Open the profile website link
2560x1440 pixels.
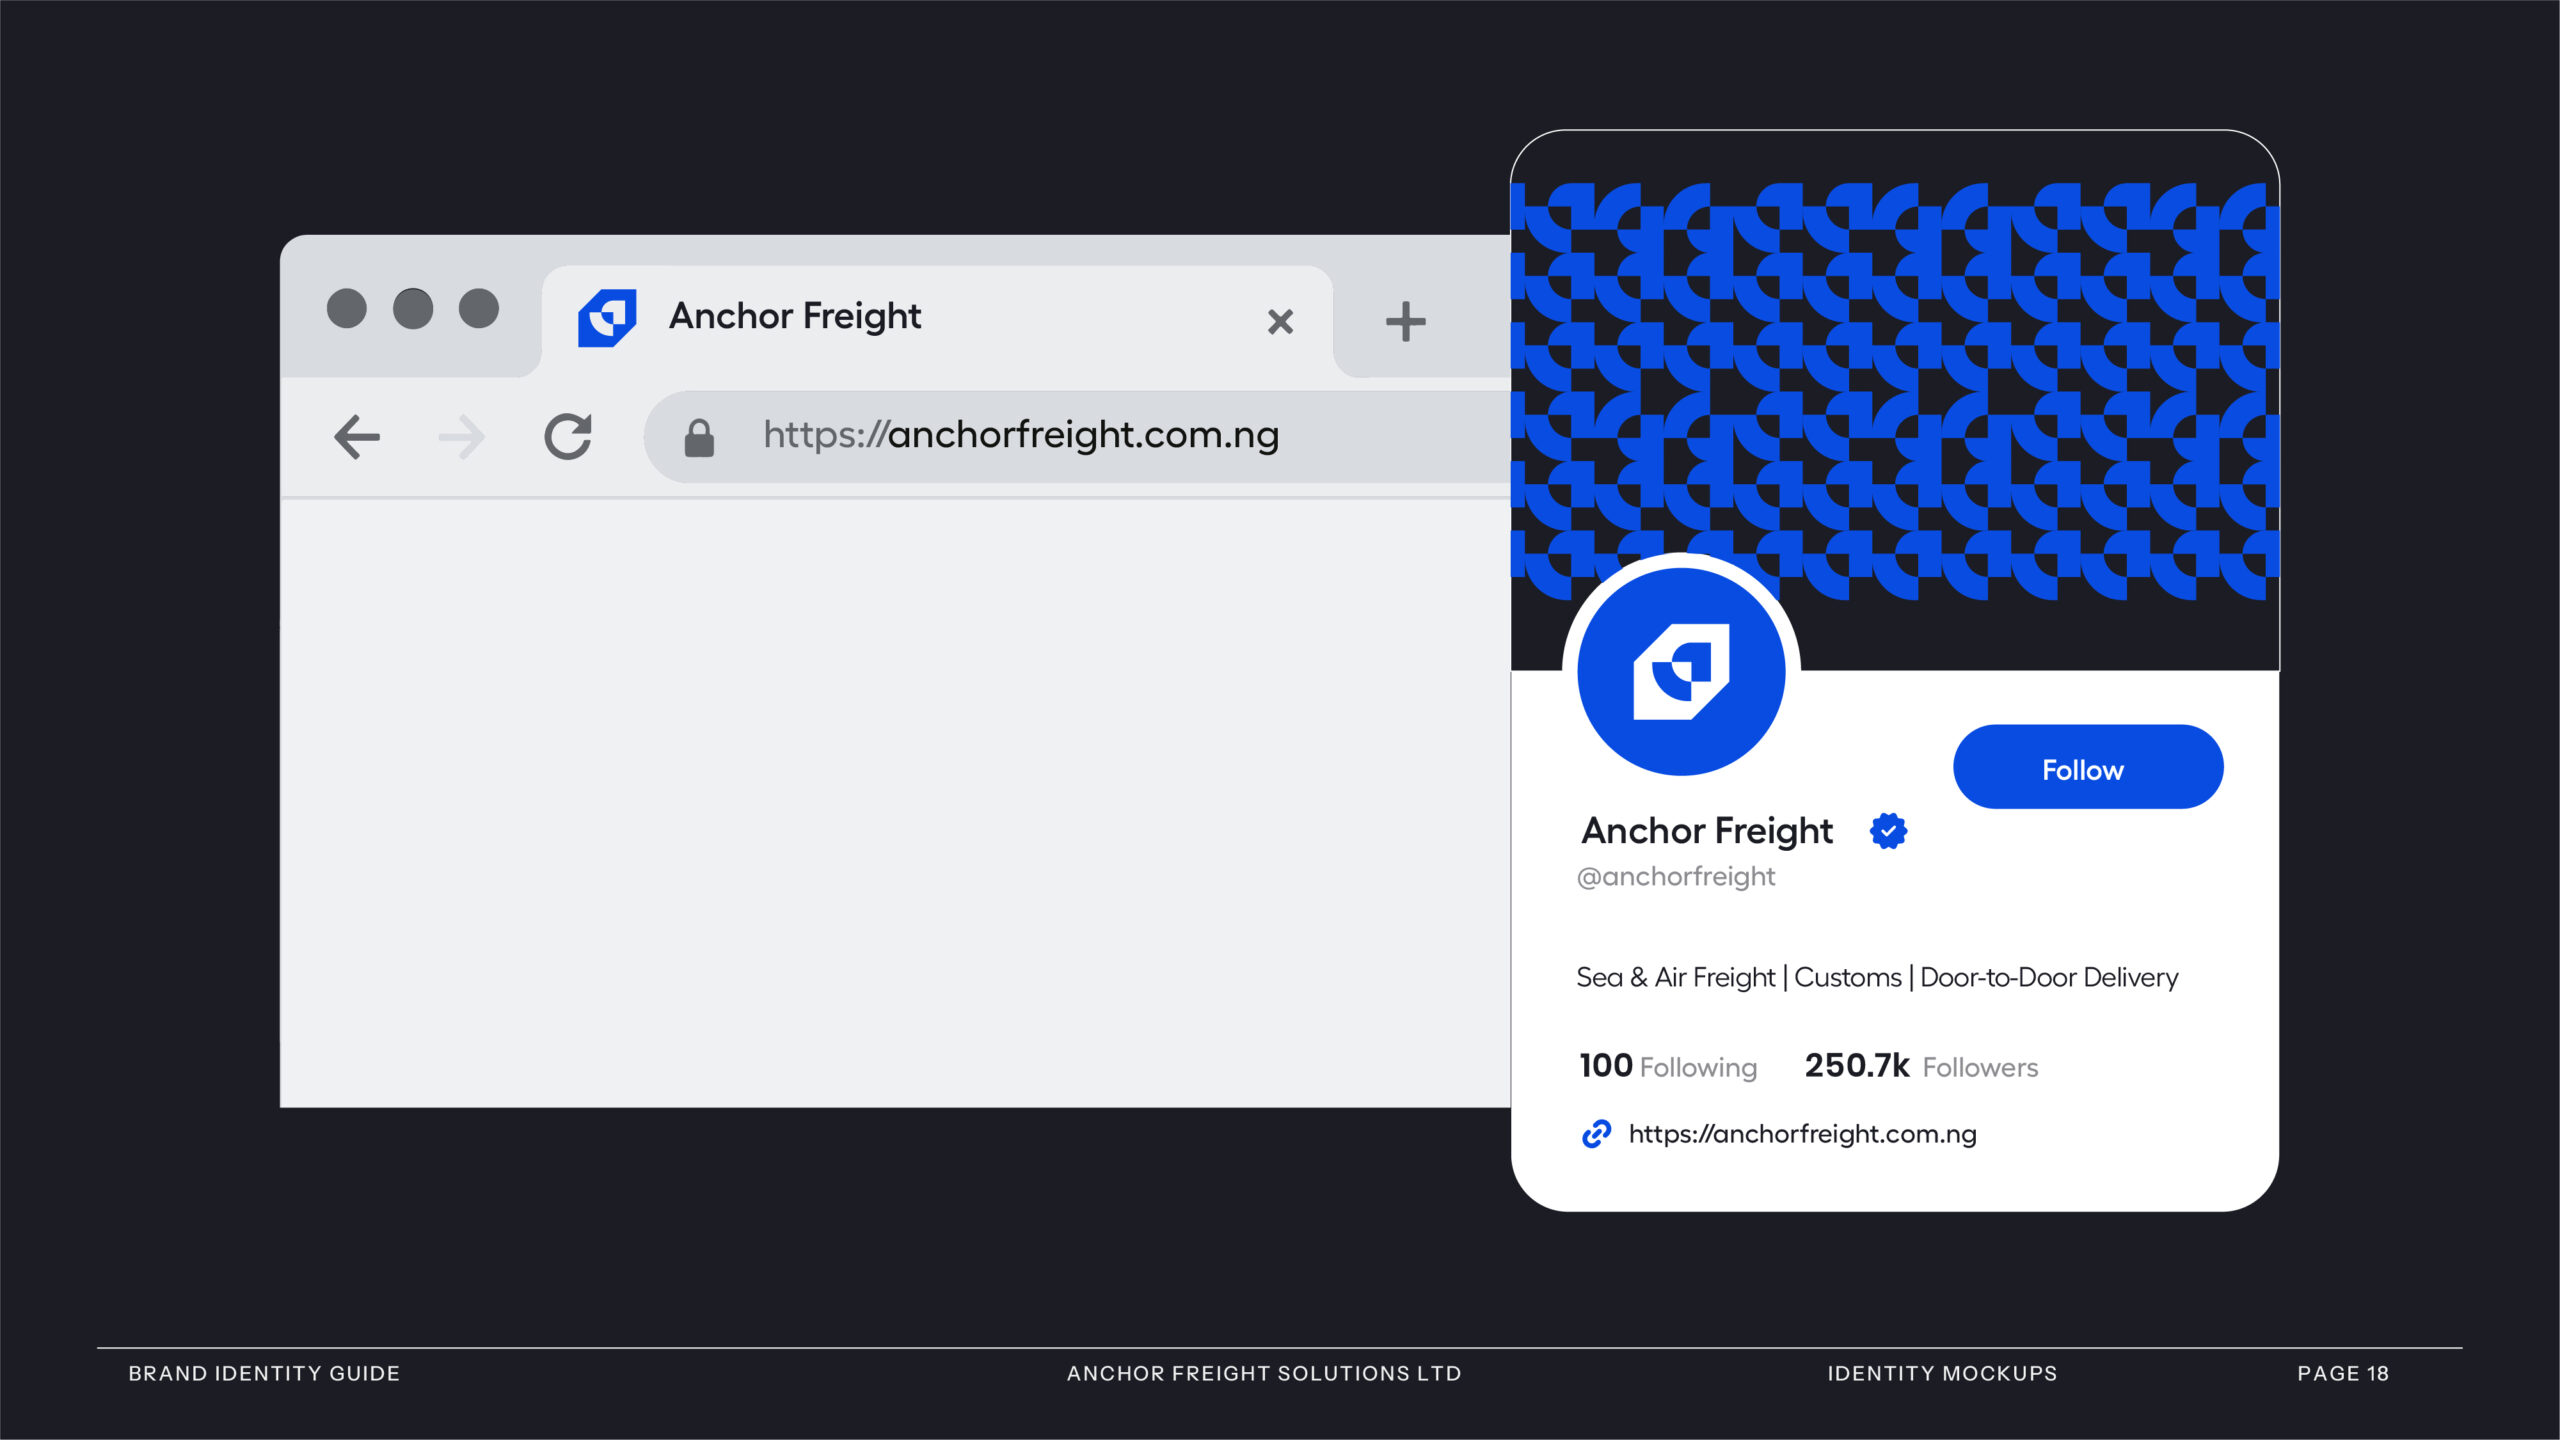point(1802,1134)
